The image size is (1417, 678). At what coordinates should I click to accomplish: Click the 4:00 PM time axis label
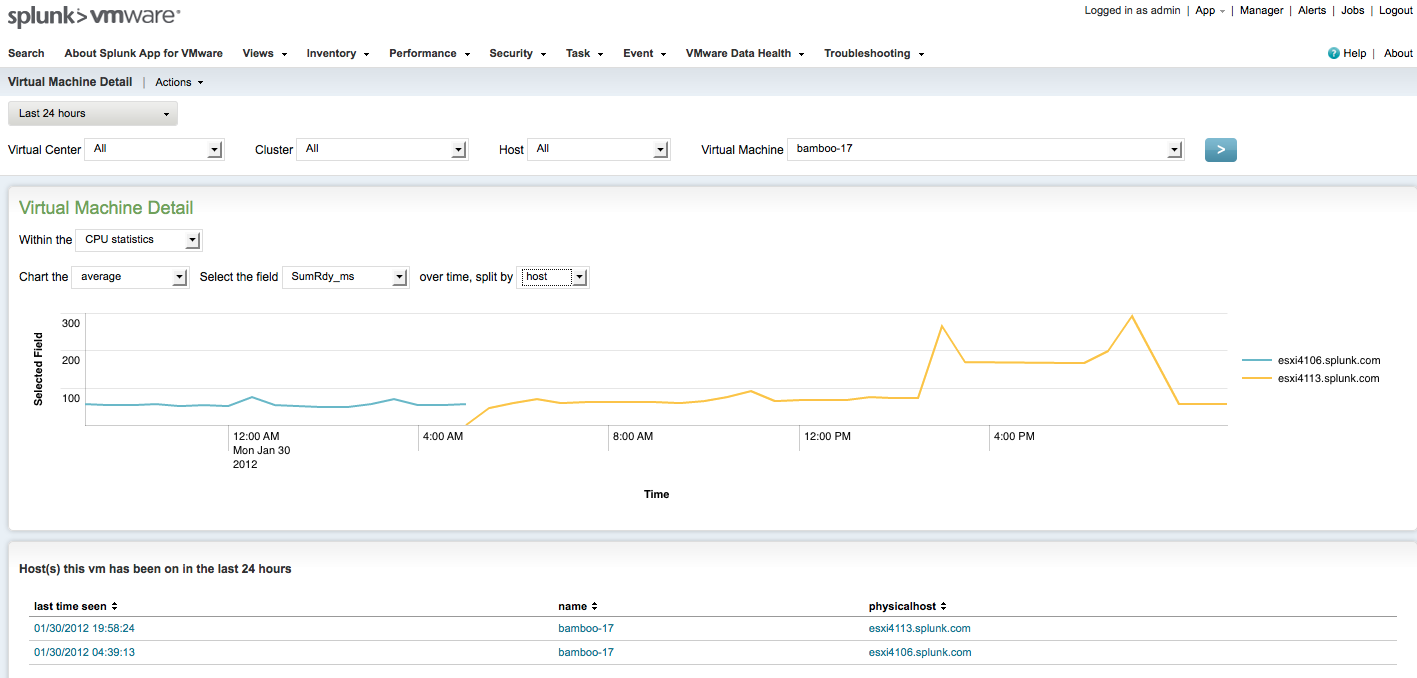click(x=1014, y=436)
